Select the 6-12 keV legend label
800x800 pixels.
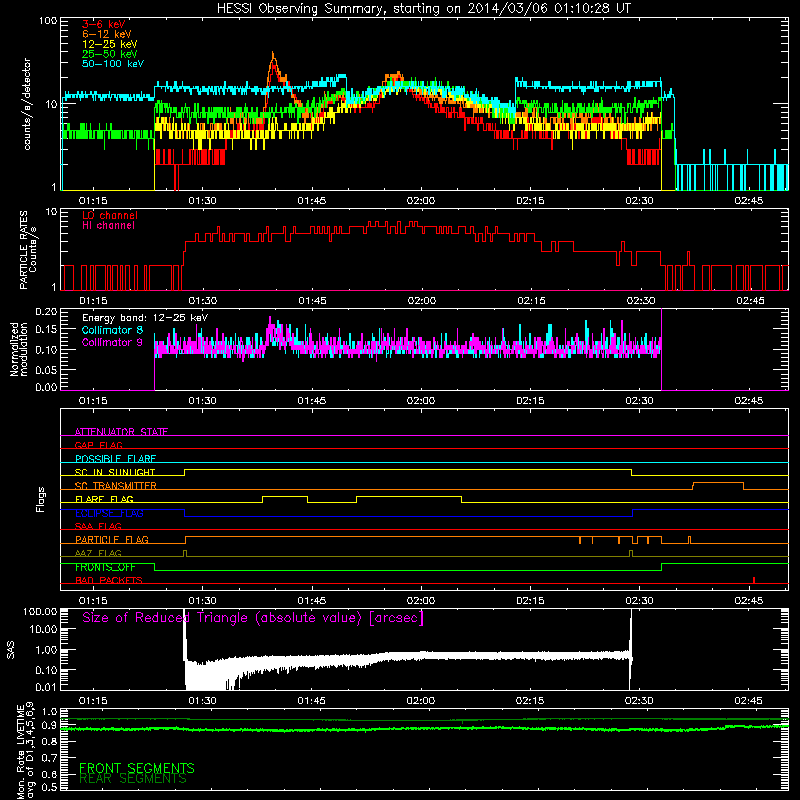tap(107, 34)
